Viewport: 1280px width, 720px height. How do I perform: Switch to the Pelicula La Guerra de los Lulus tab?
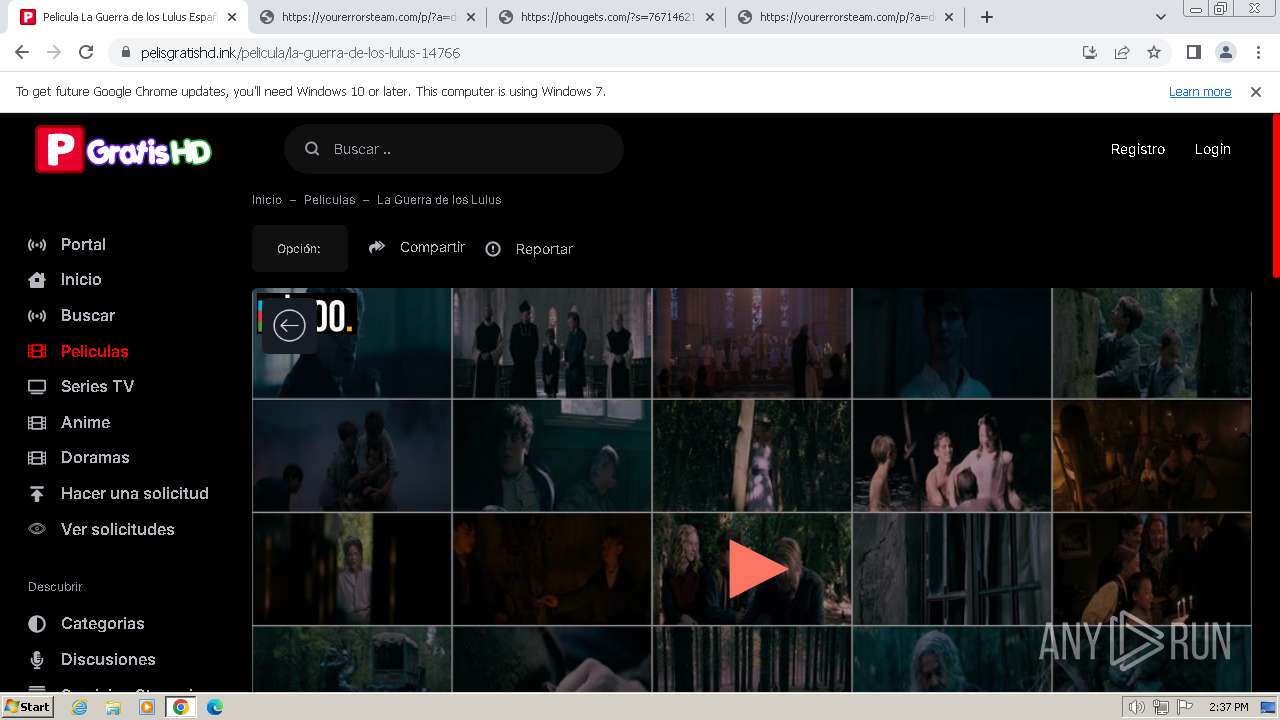pos(130,17)
